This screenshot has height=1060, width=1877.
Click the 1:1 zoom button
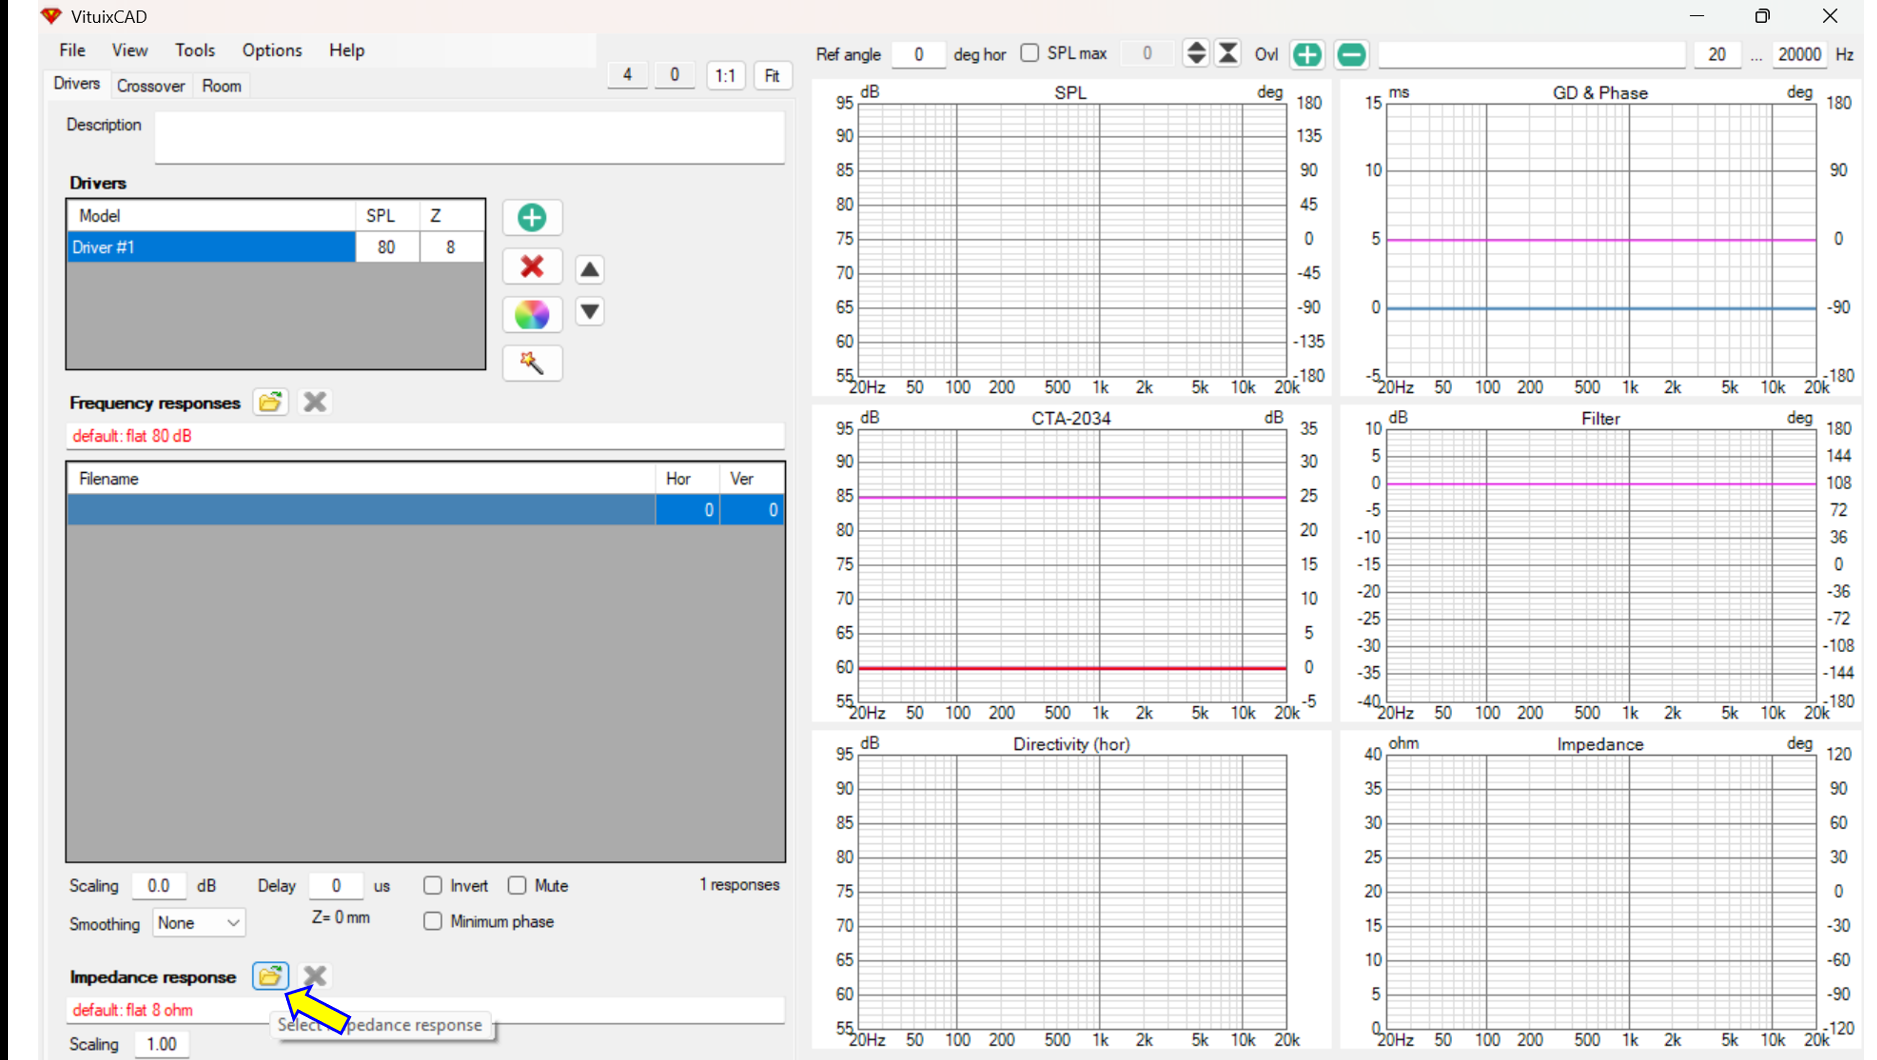pos(725,75)
